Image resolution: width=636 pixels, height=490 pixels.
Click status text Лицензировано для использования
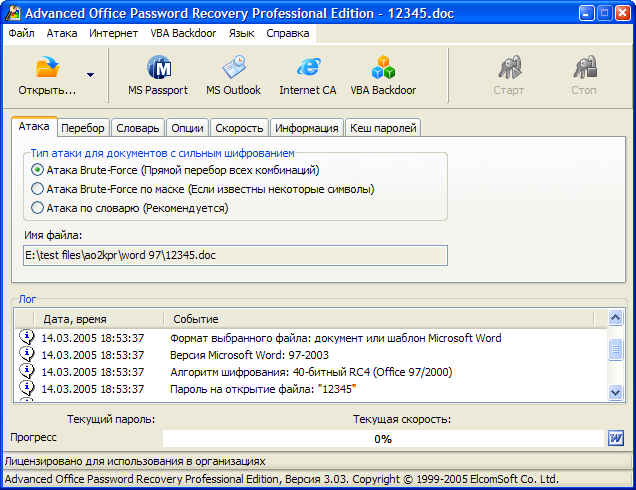pos(135,461)
